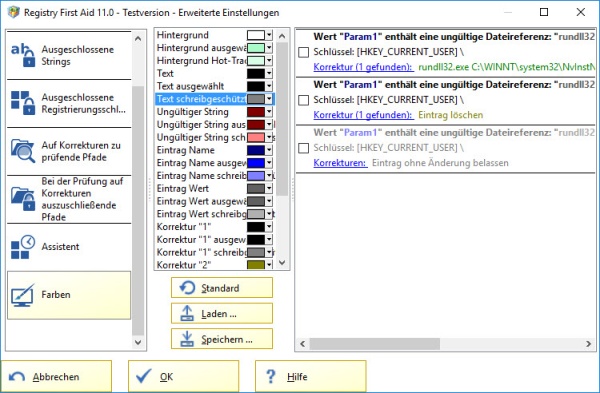The height and width of the screenshot is (393, 600).
Task: Click the Abbrechen undo arrow icon
Action: pos(17,377)
